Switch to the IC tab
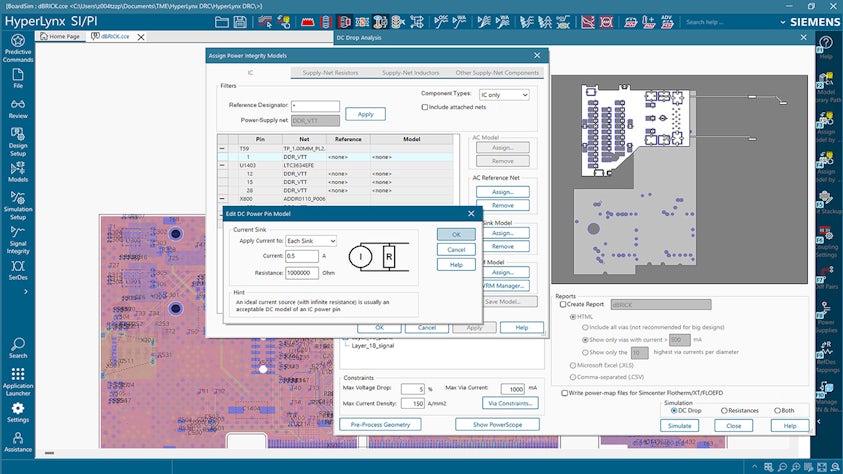Screen dimensions: 843x474 pyautogui.click(x=250, y=73)
